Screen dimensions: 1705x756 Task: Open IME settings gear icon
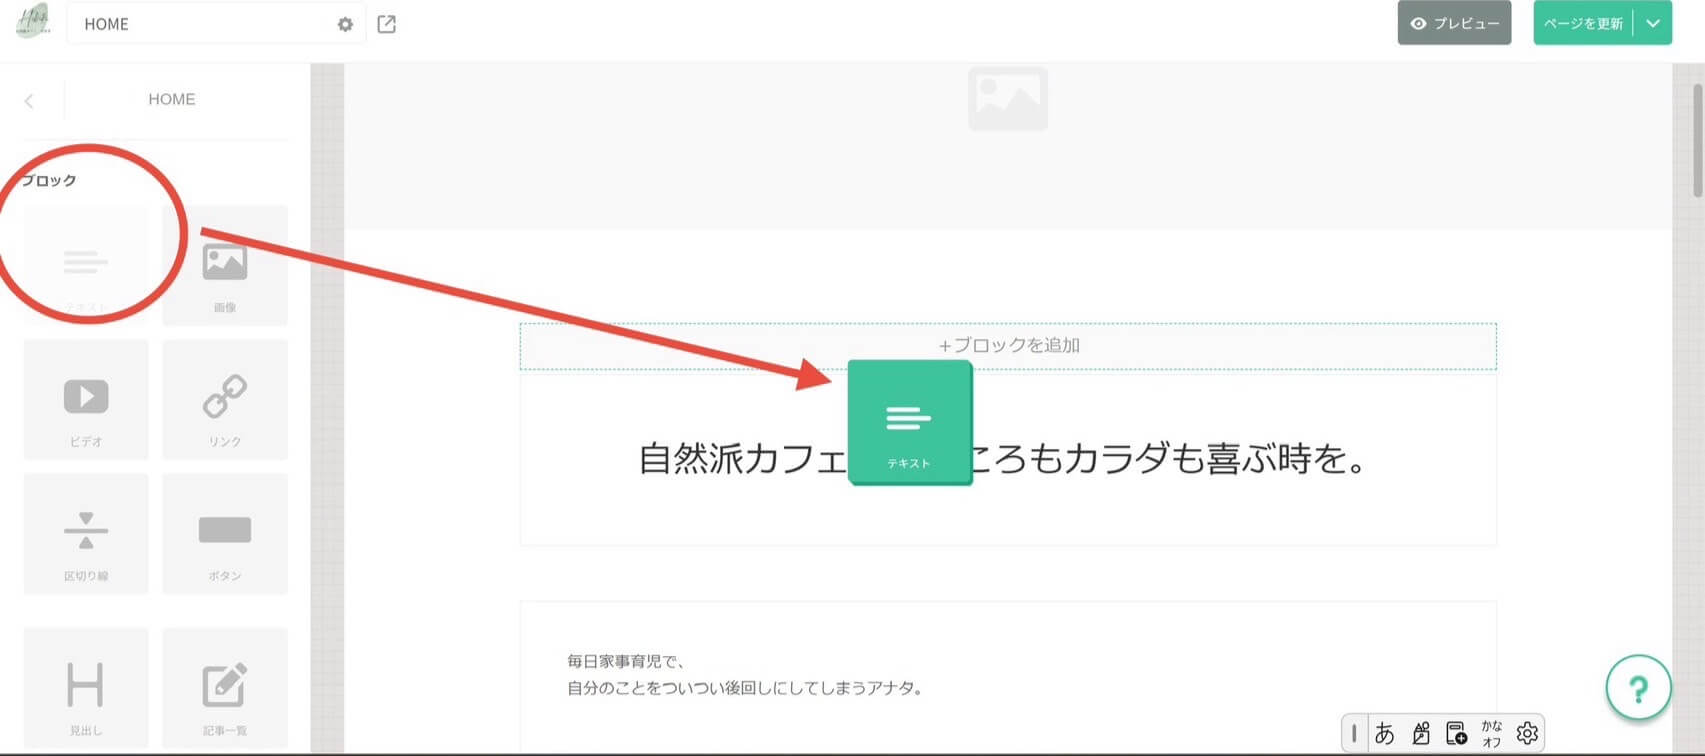[x=1527, y=733]
